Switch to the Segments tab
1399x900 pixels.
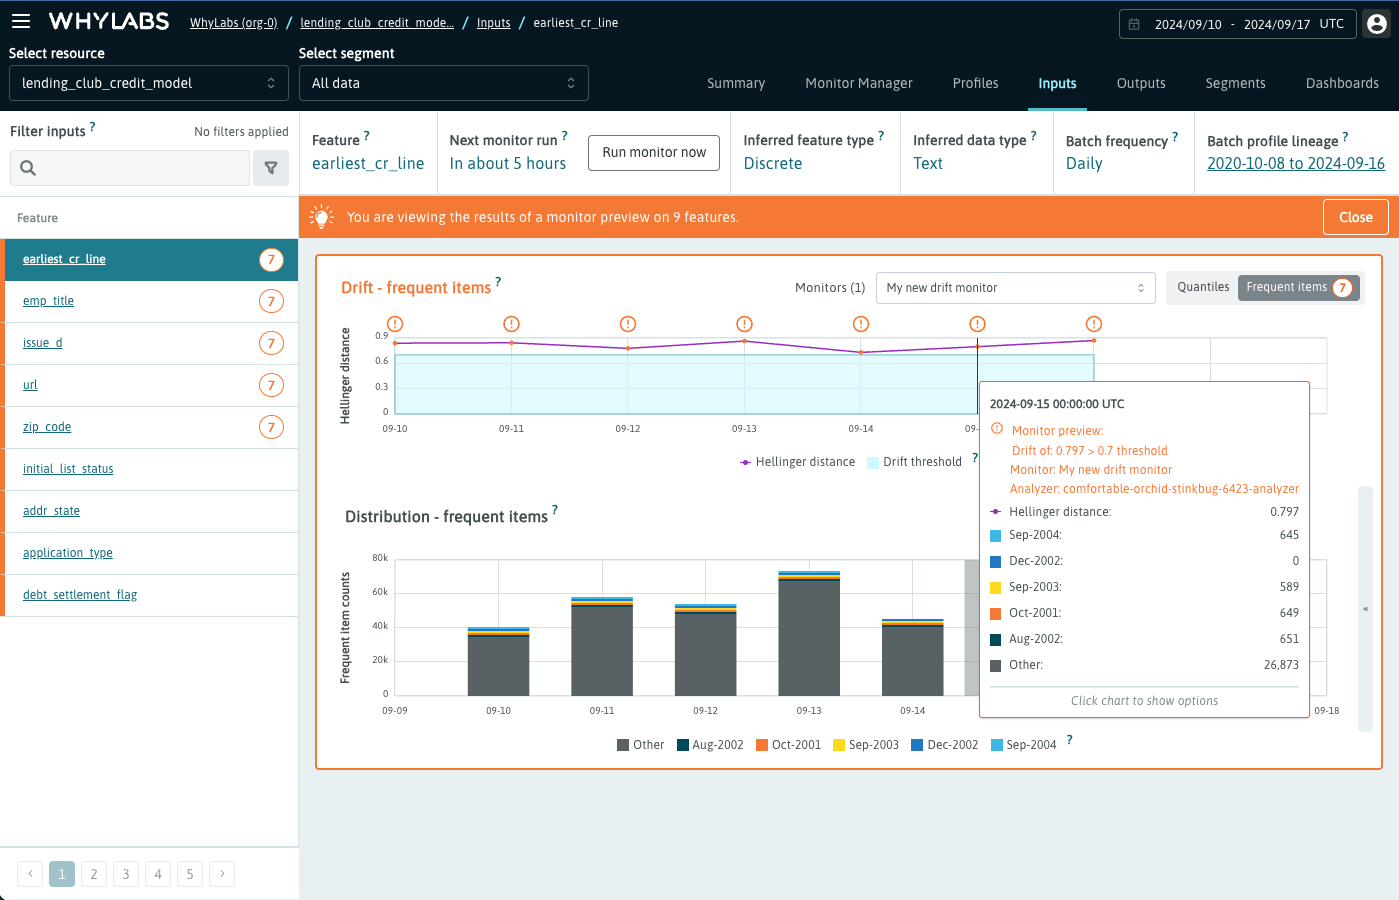[x=1235, y=83]
